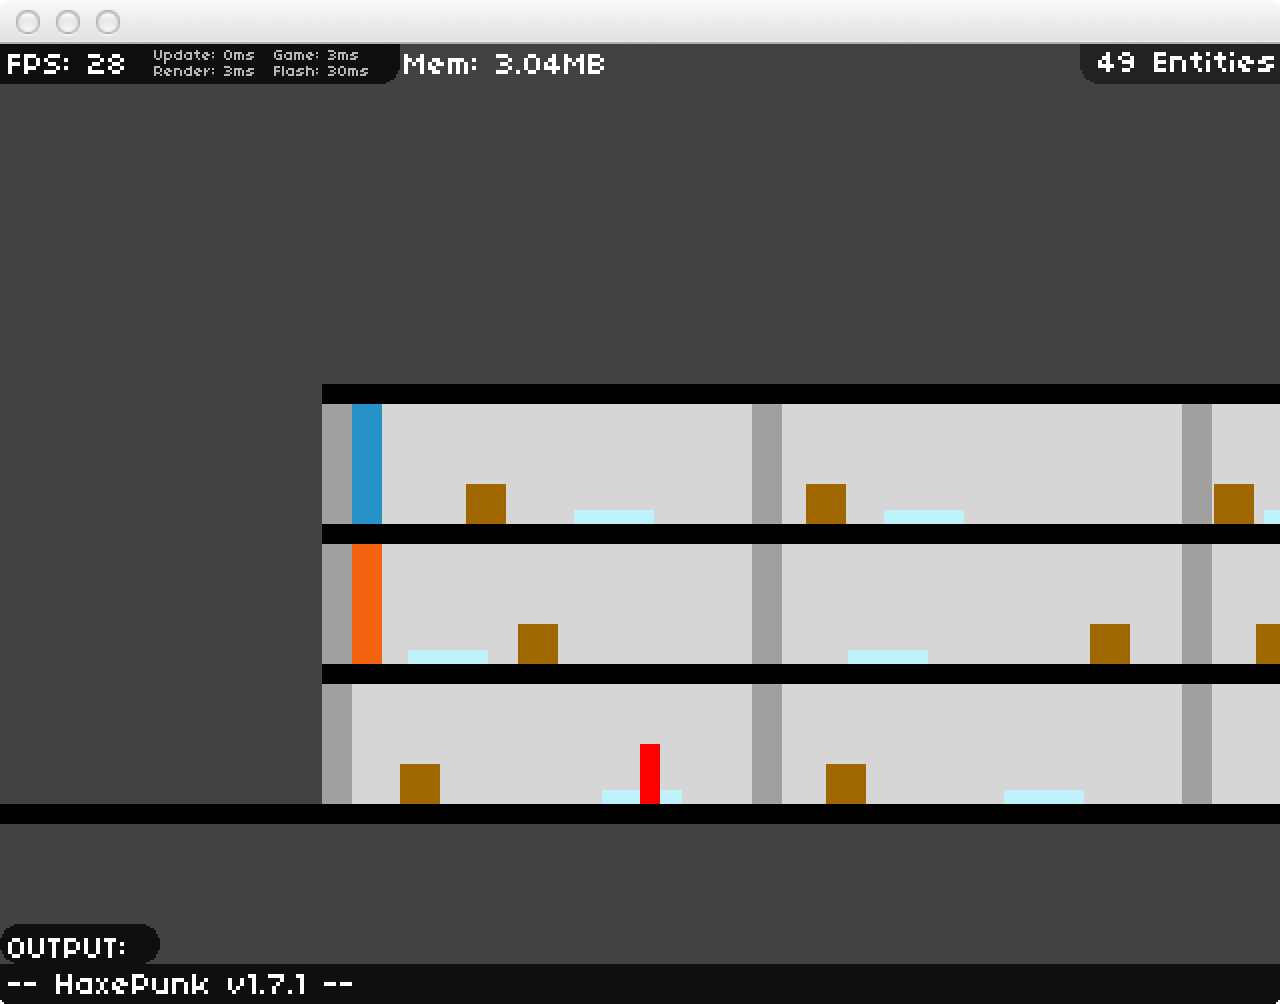1280x1004 pixels.
Task: Click light blue pad beside the orange door
Action: [x=448, y=657]
